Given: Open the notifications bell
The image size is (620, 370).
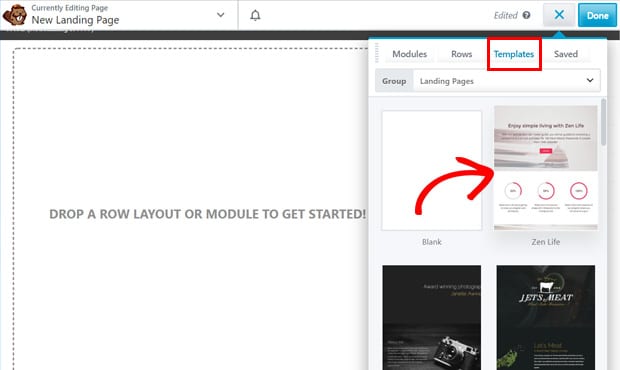Looking at the screenshot, I should (x=255, y=15).
